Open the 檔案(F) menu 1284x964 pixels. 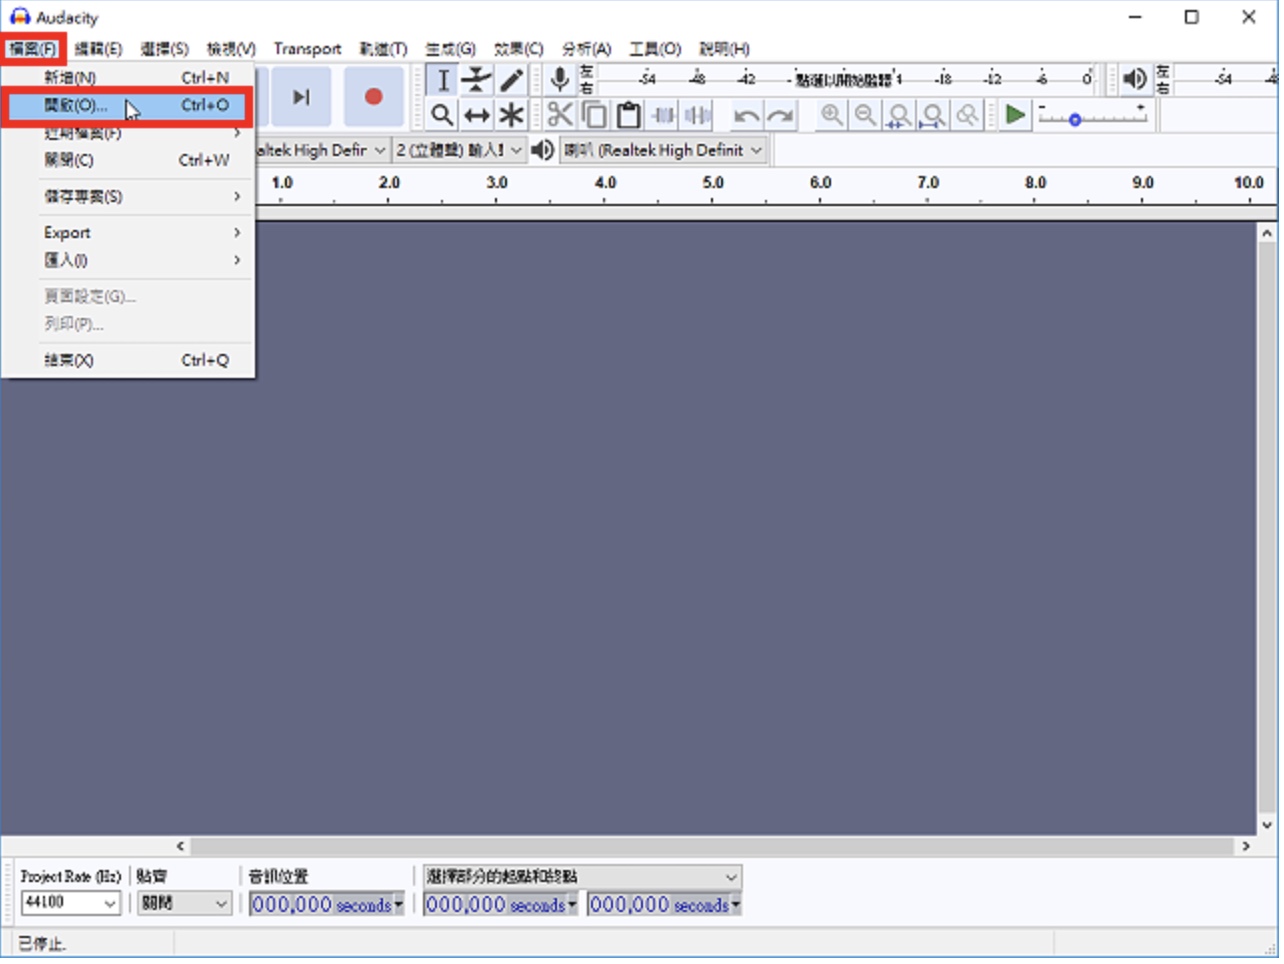(x=33, y=49)
